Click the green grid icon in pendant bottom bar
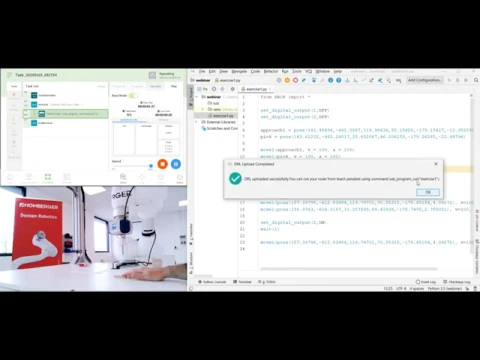The width and height of the screenshot is (480, 360). (x=48, y=177)
